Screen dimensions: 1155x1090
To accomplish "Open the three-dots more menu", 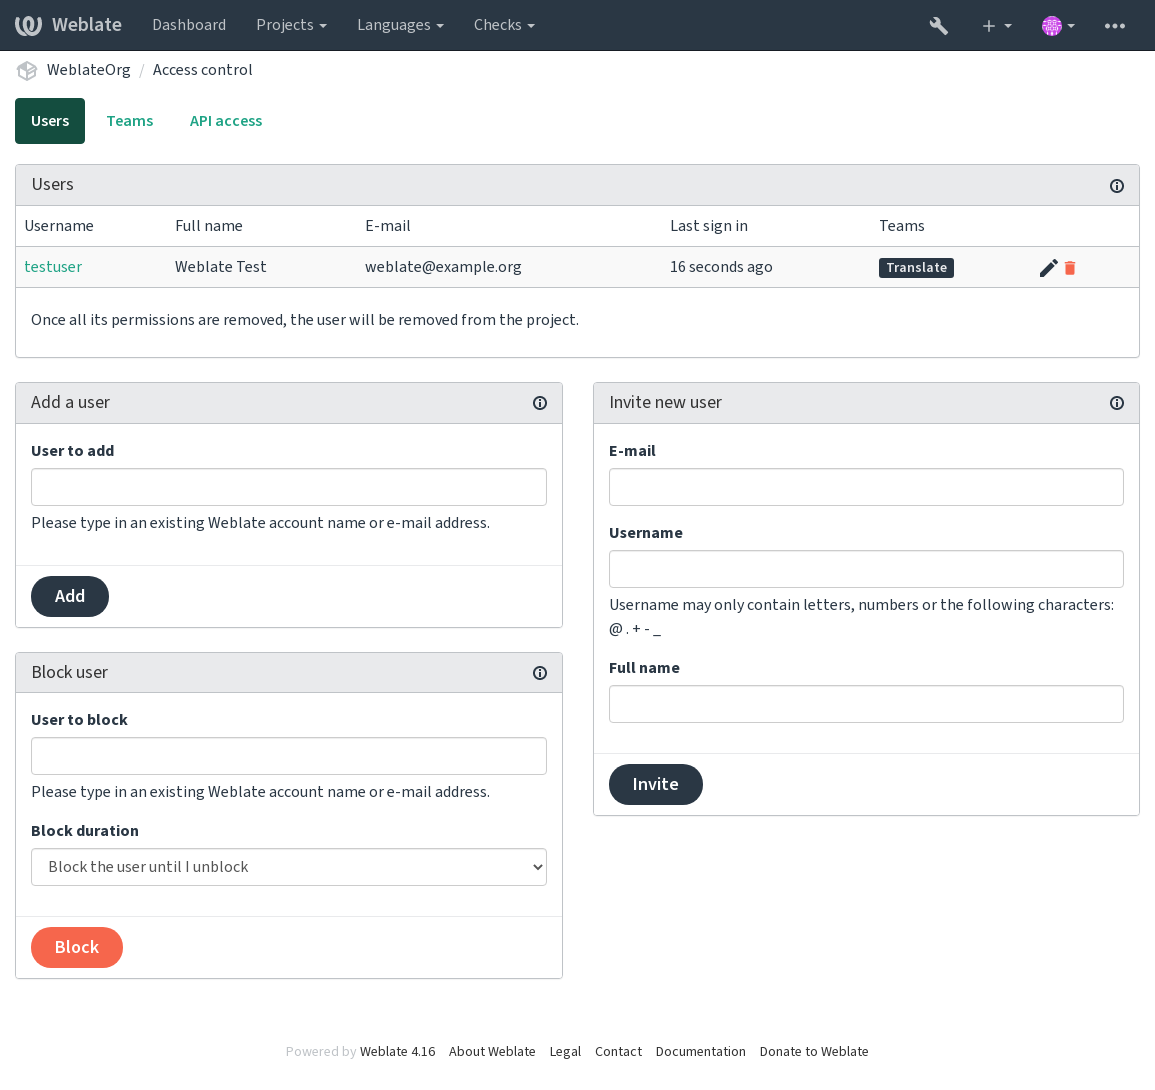I will (x=1114, y=26).
